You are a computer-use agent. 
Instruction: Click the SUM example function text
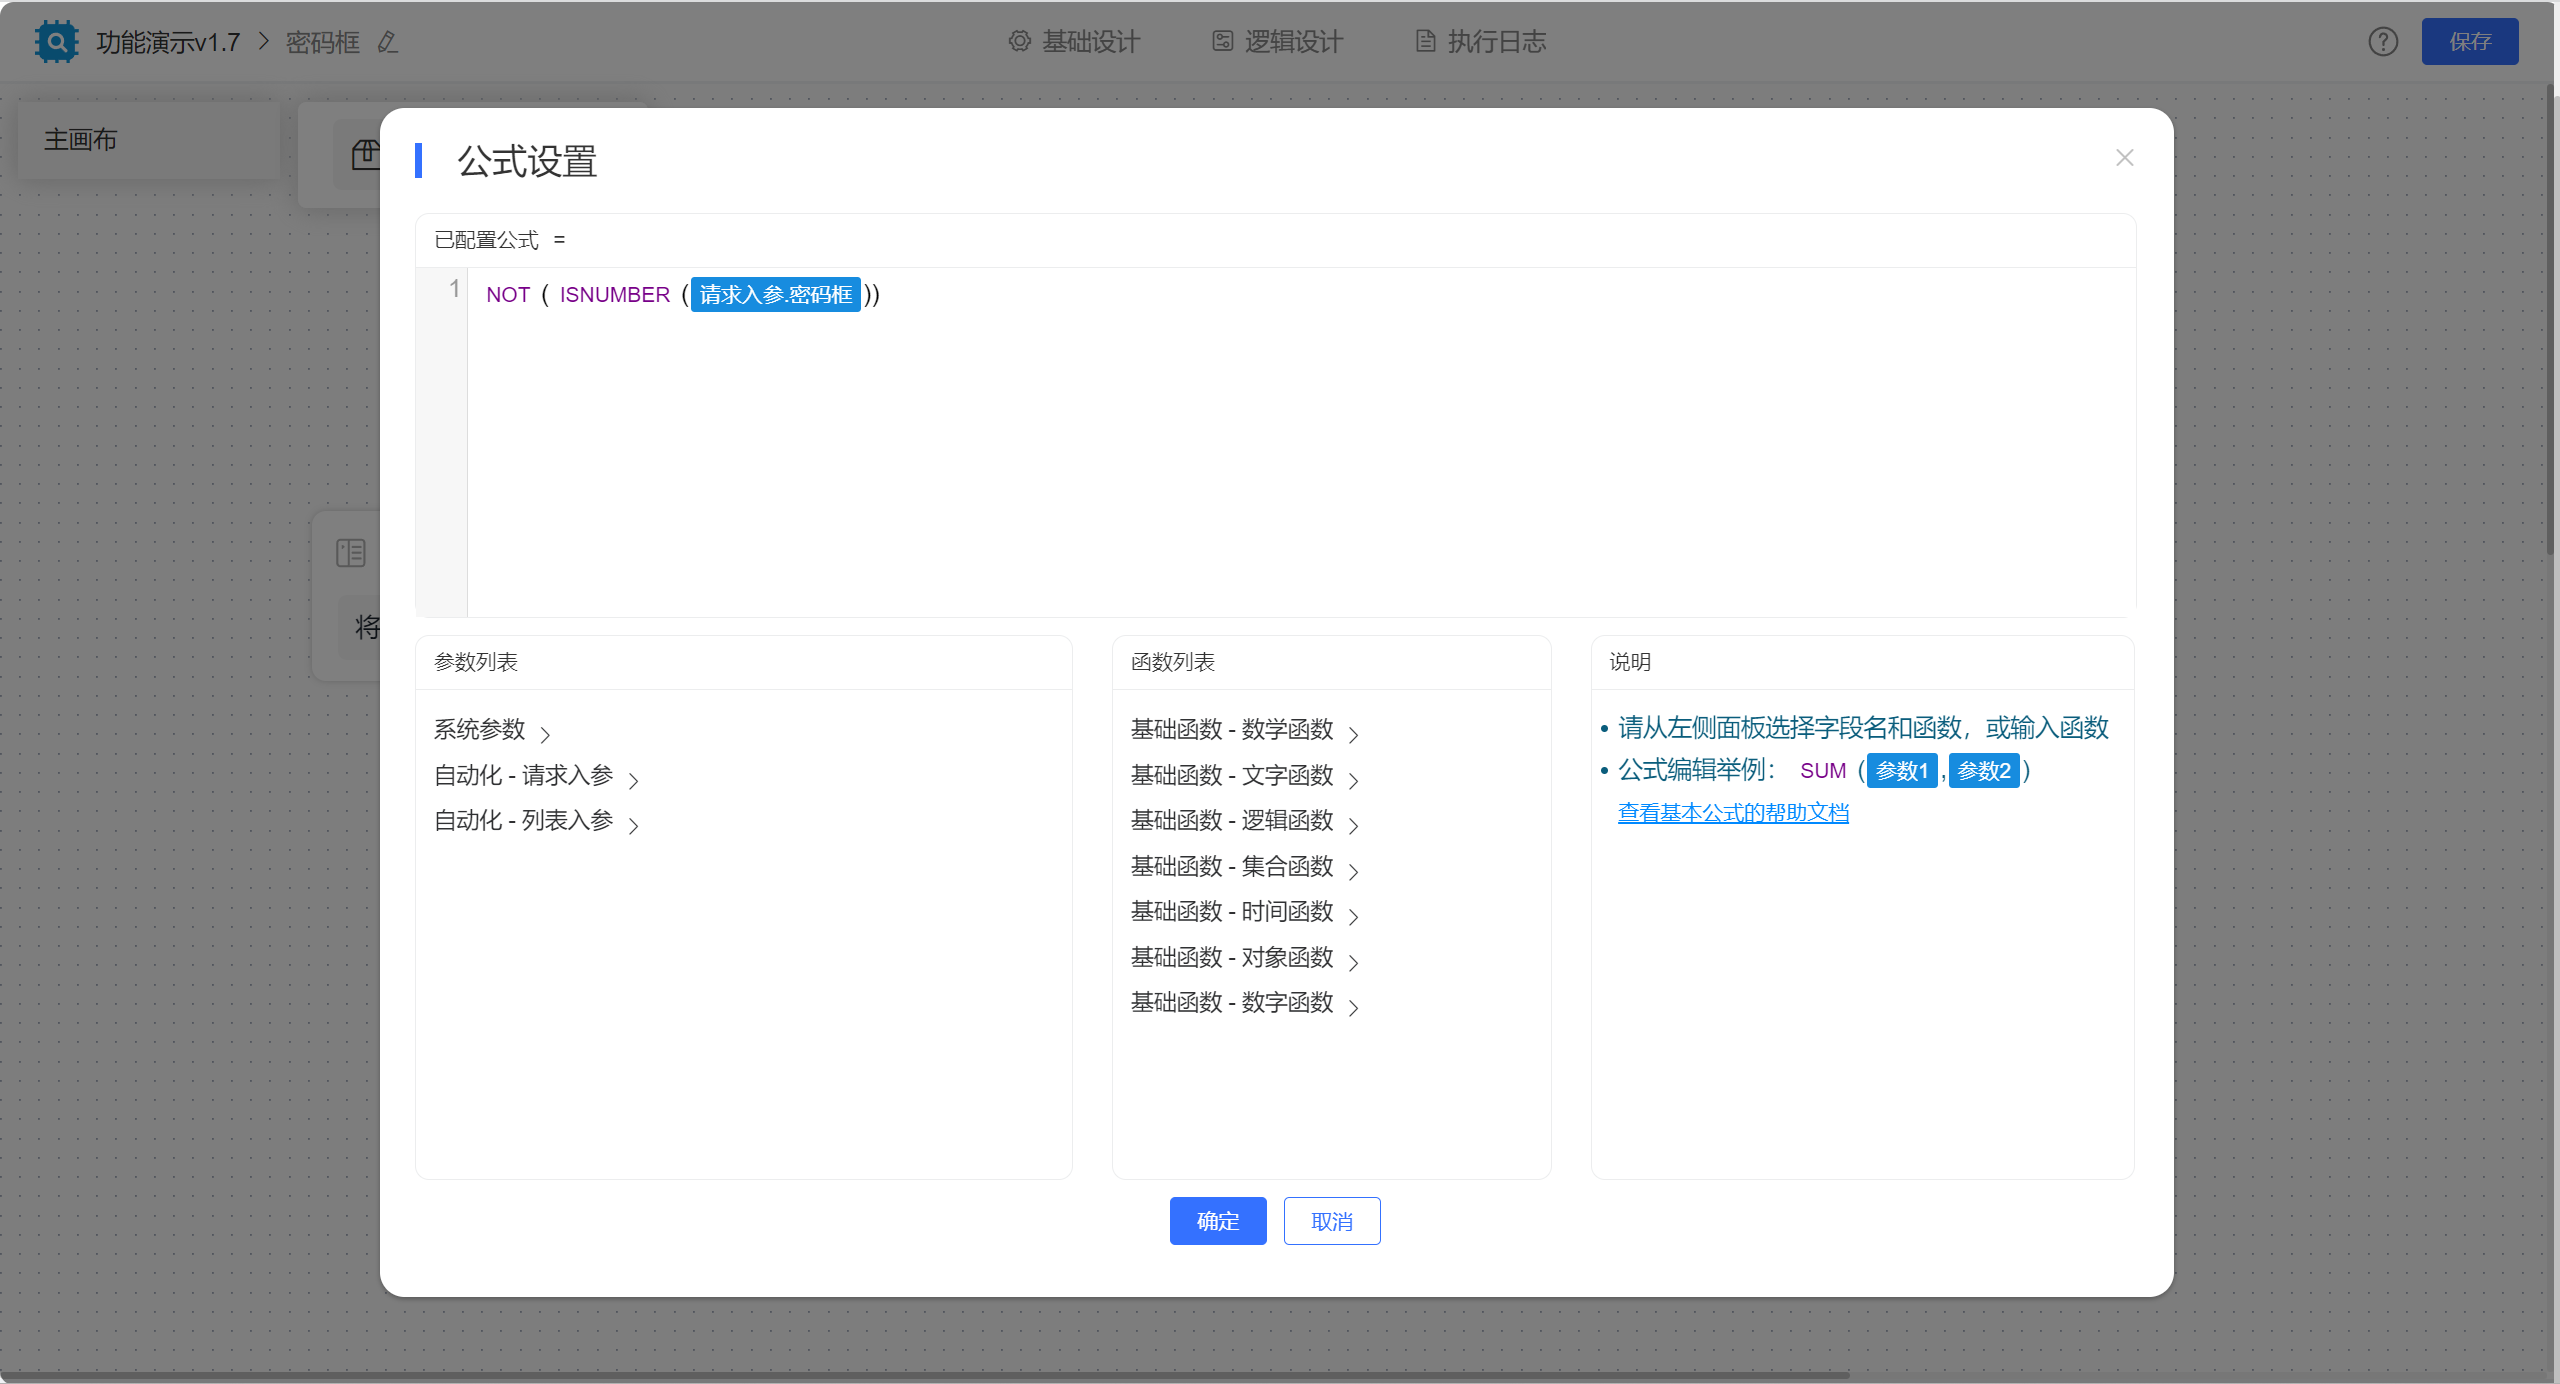click(x=1823, y=771)
